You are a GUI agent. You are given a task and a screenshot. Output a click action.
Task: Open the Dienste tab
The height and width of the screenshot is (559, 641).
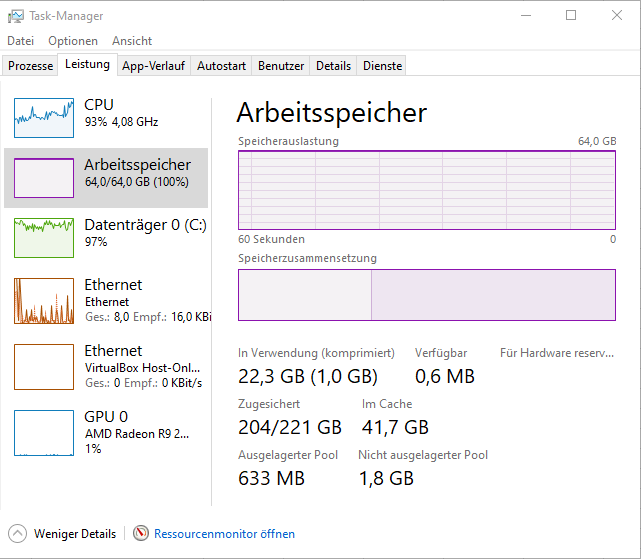(383, 66)
